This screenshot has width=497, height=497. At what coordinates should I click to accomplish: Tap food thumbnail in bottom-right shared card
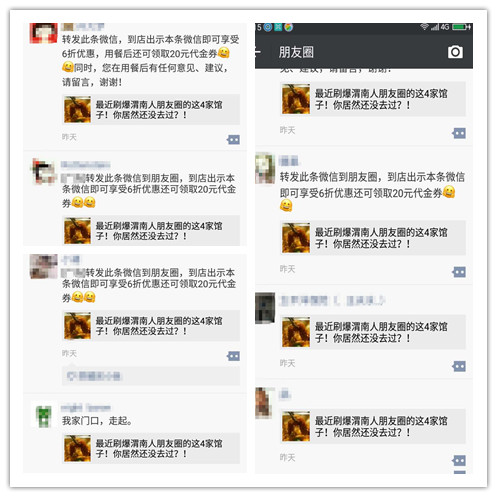click(296, 426)
